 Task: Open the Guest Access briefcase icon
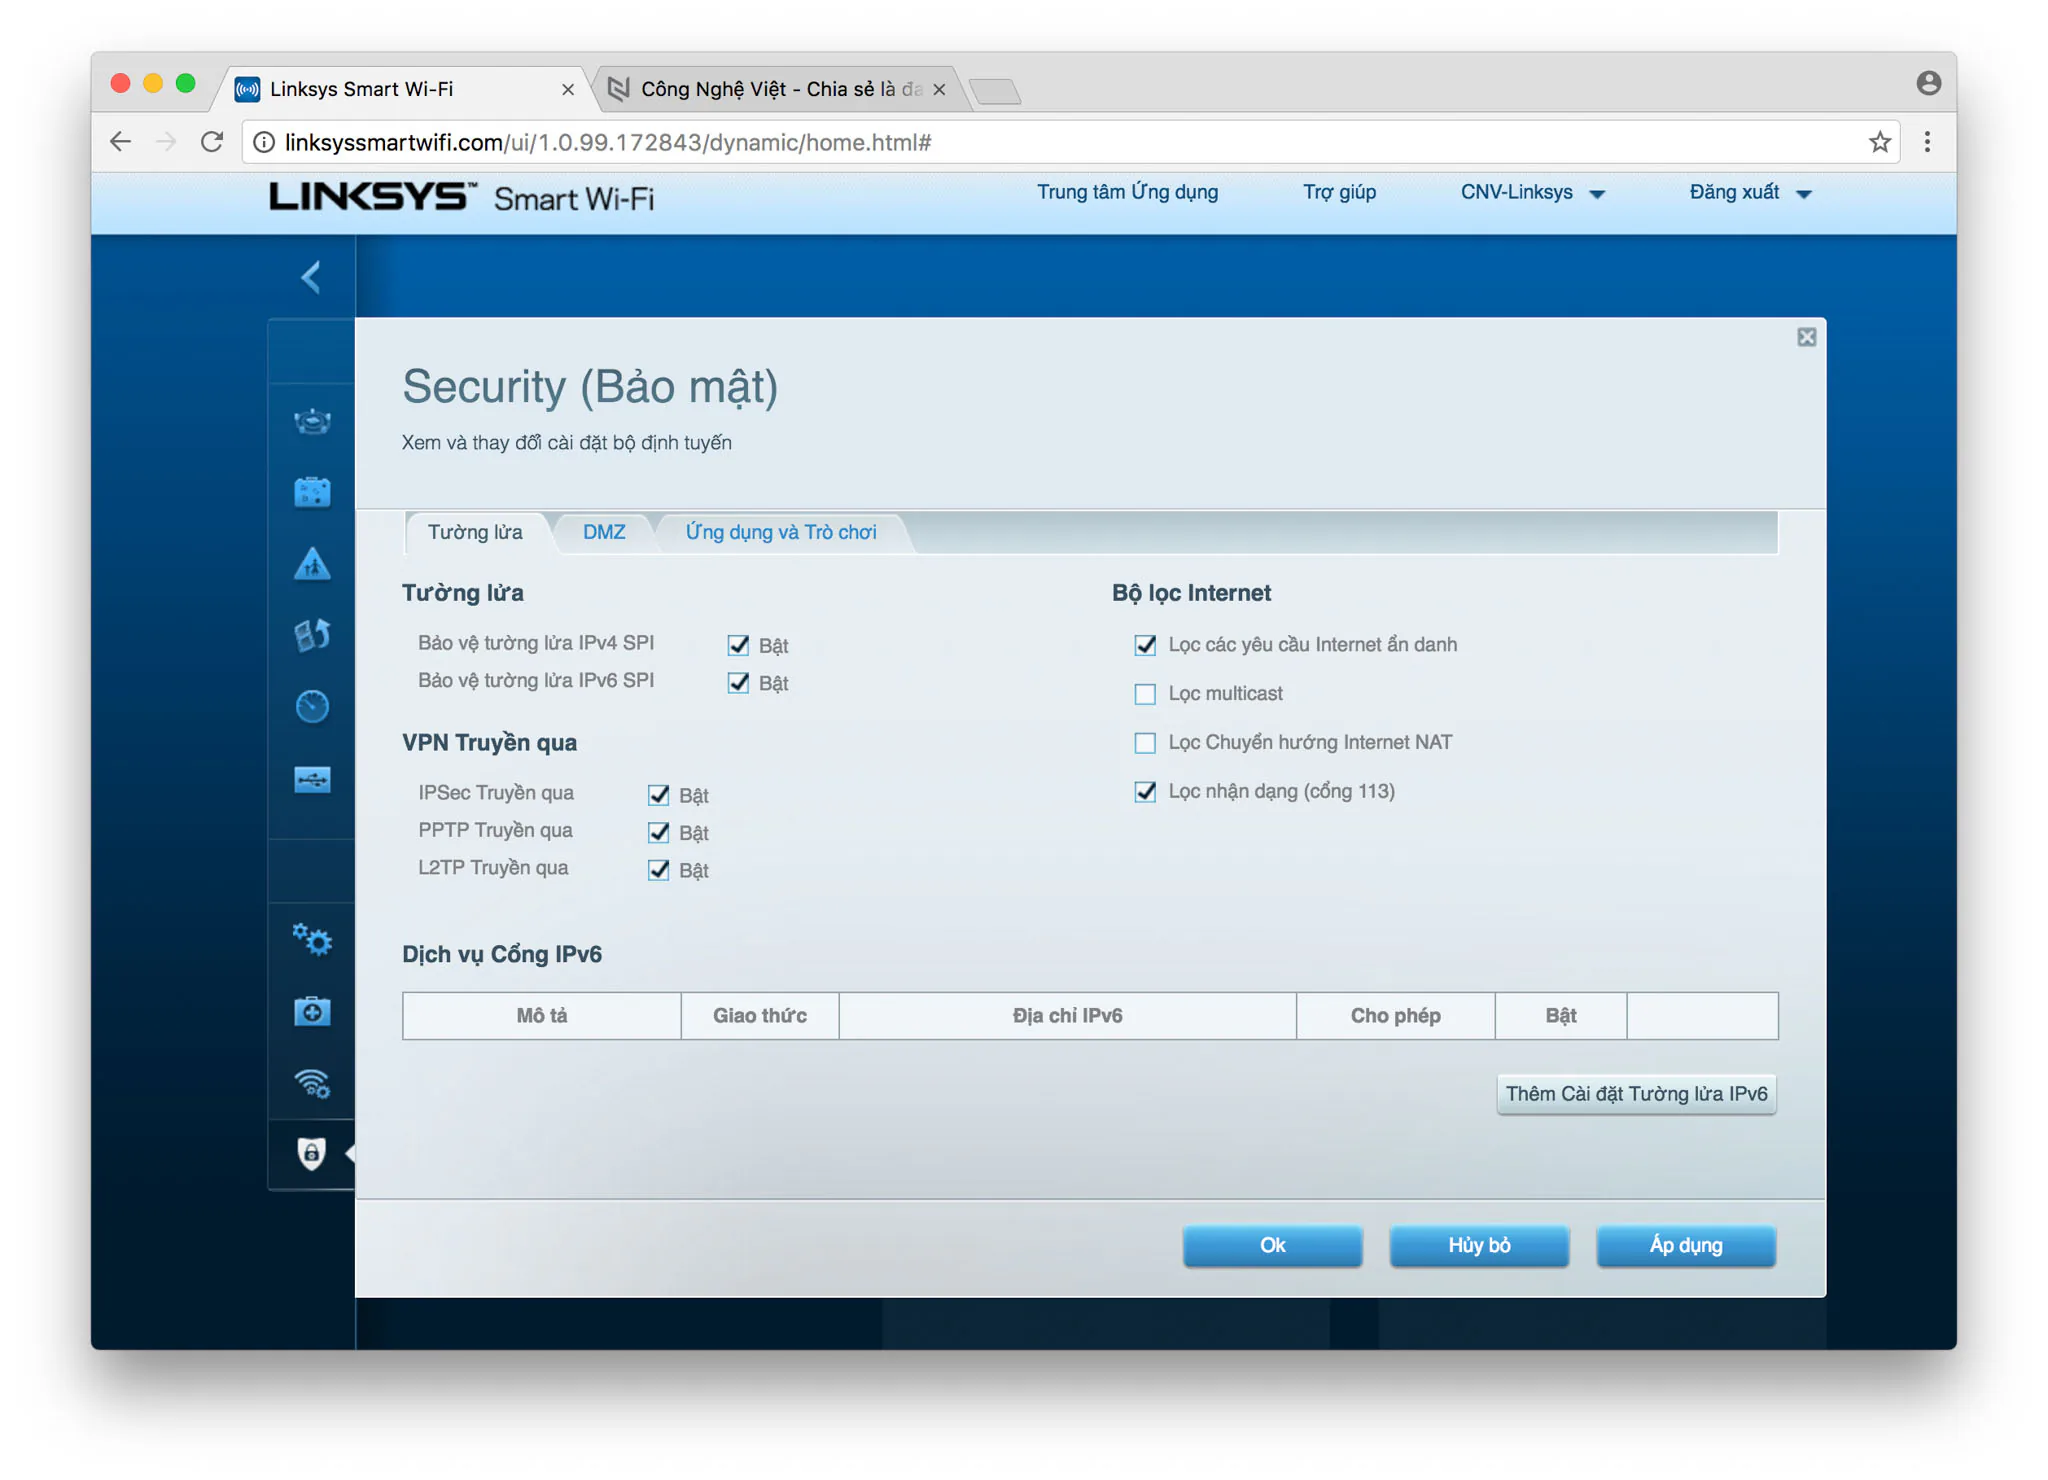coord(312,492)
